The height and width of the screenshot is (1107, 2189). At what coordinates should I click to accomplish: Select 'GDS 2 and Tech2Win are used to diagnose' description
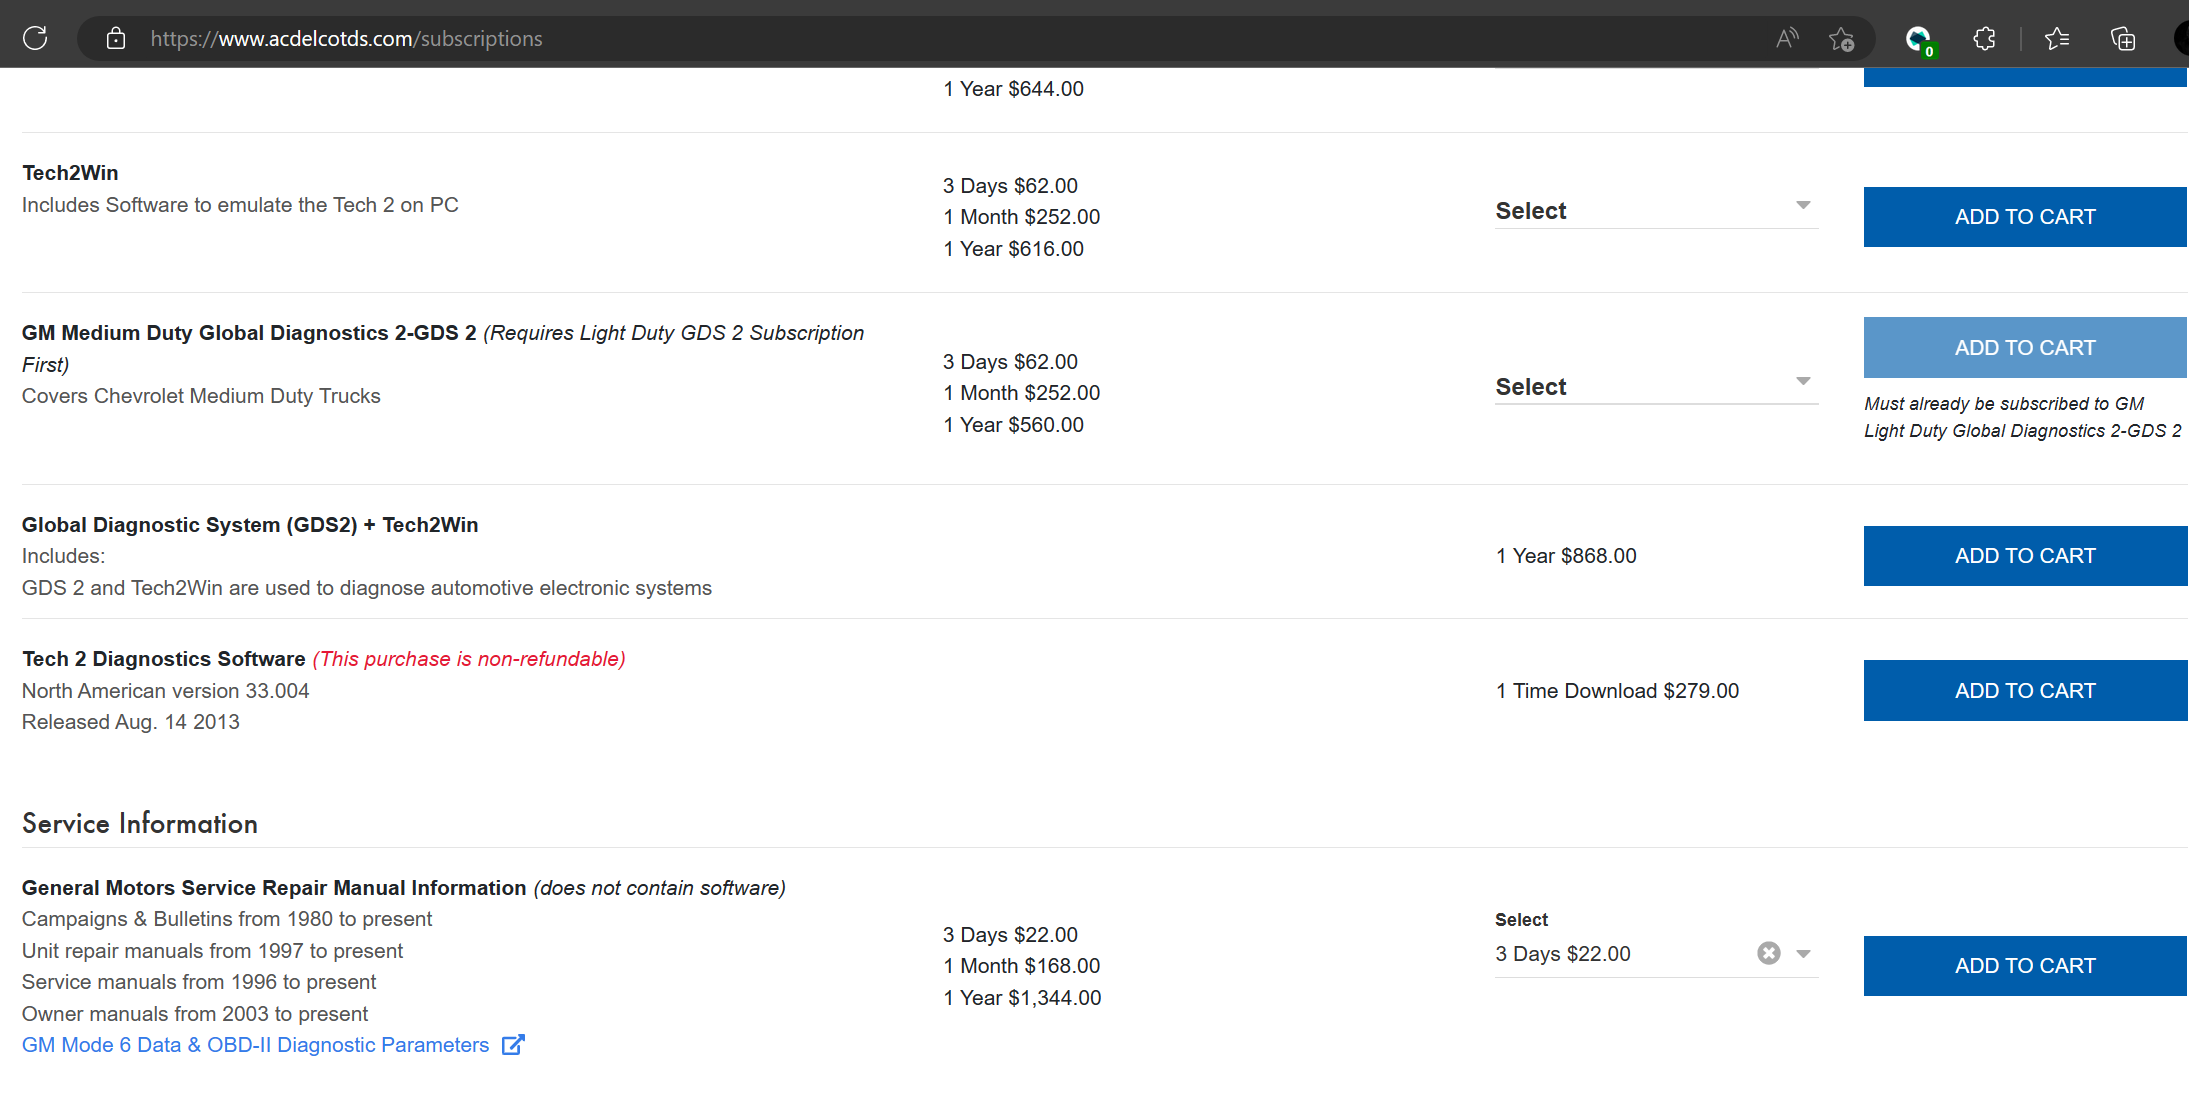coord(367,588)
